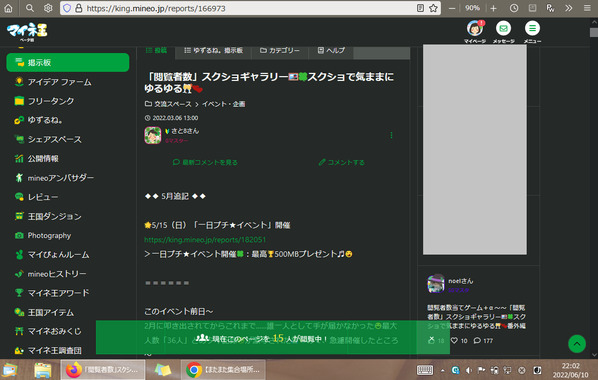
Task: Switch to the Chrome taskbar window
Action: [x=223, y=370]
